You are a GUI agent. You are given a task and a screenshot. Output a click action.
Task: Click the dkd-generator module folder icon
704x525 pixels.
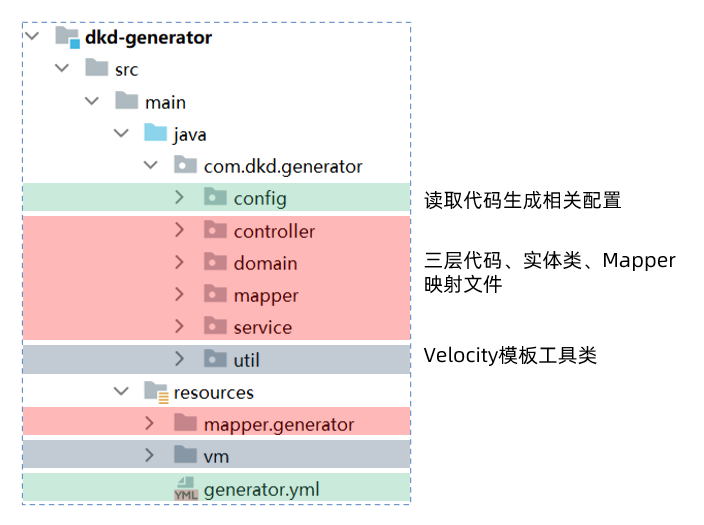point(67,38)
